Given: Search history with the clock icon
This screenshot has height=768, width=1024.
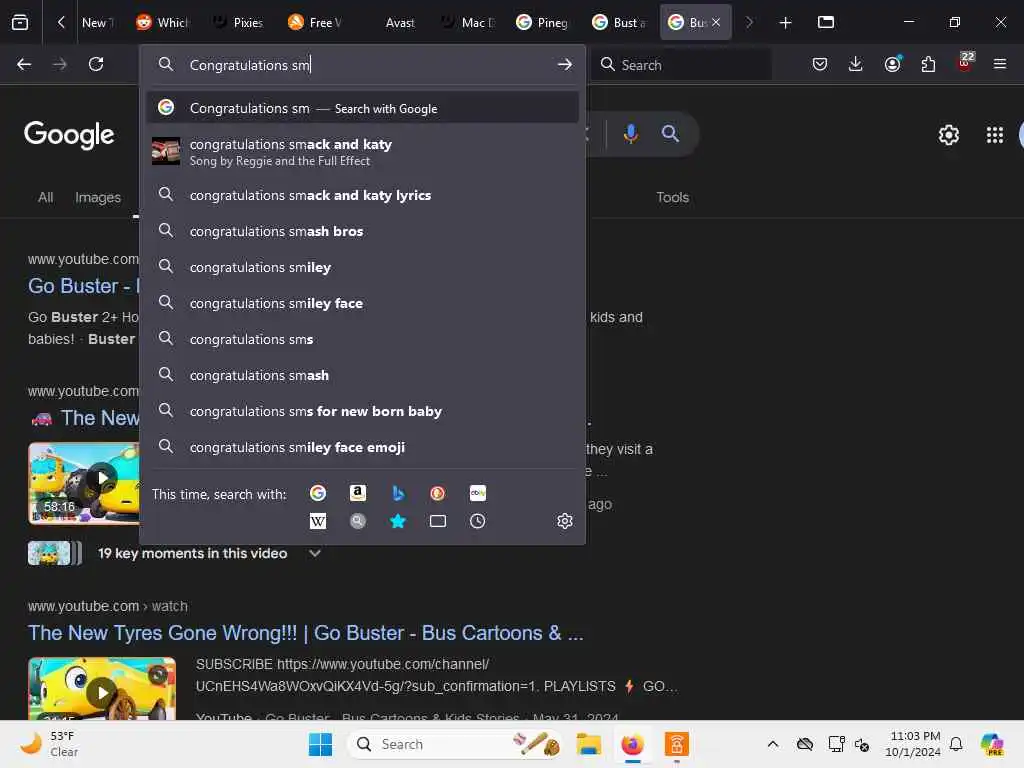Looking at the screenshot, I should [x=477, y=521].
